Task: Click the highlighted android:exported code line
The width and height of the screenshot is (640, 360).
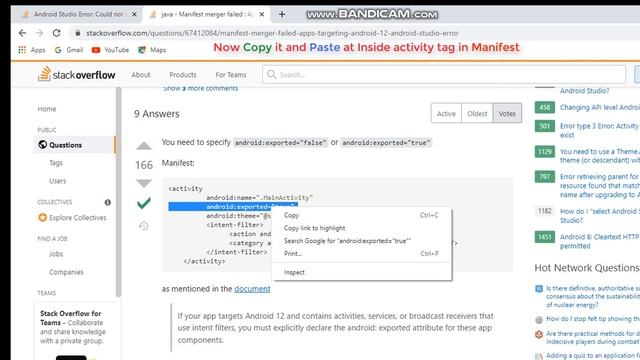Action: (233, 207)
